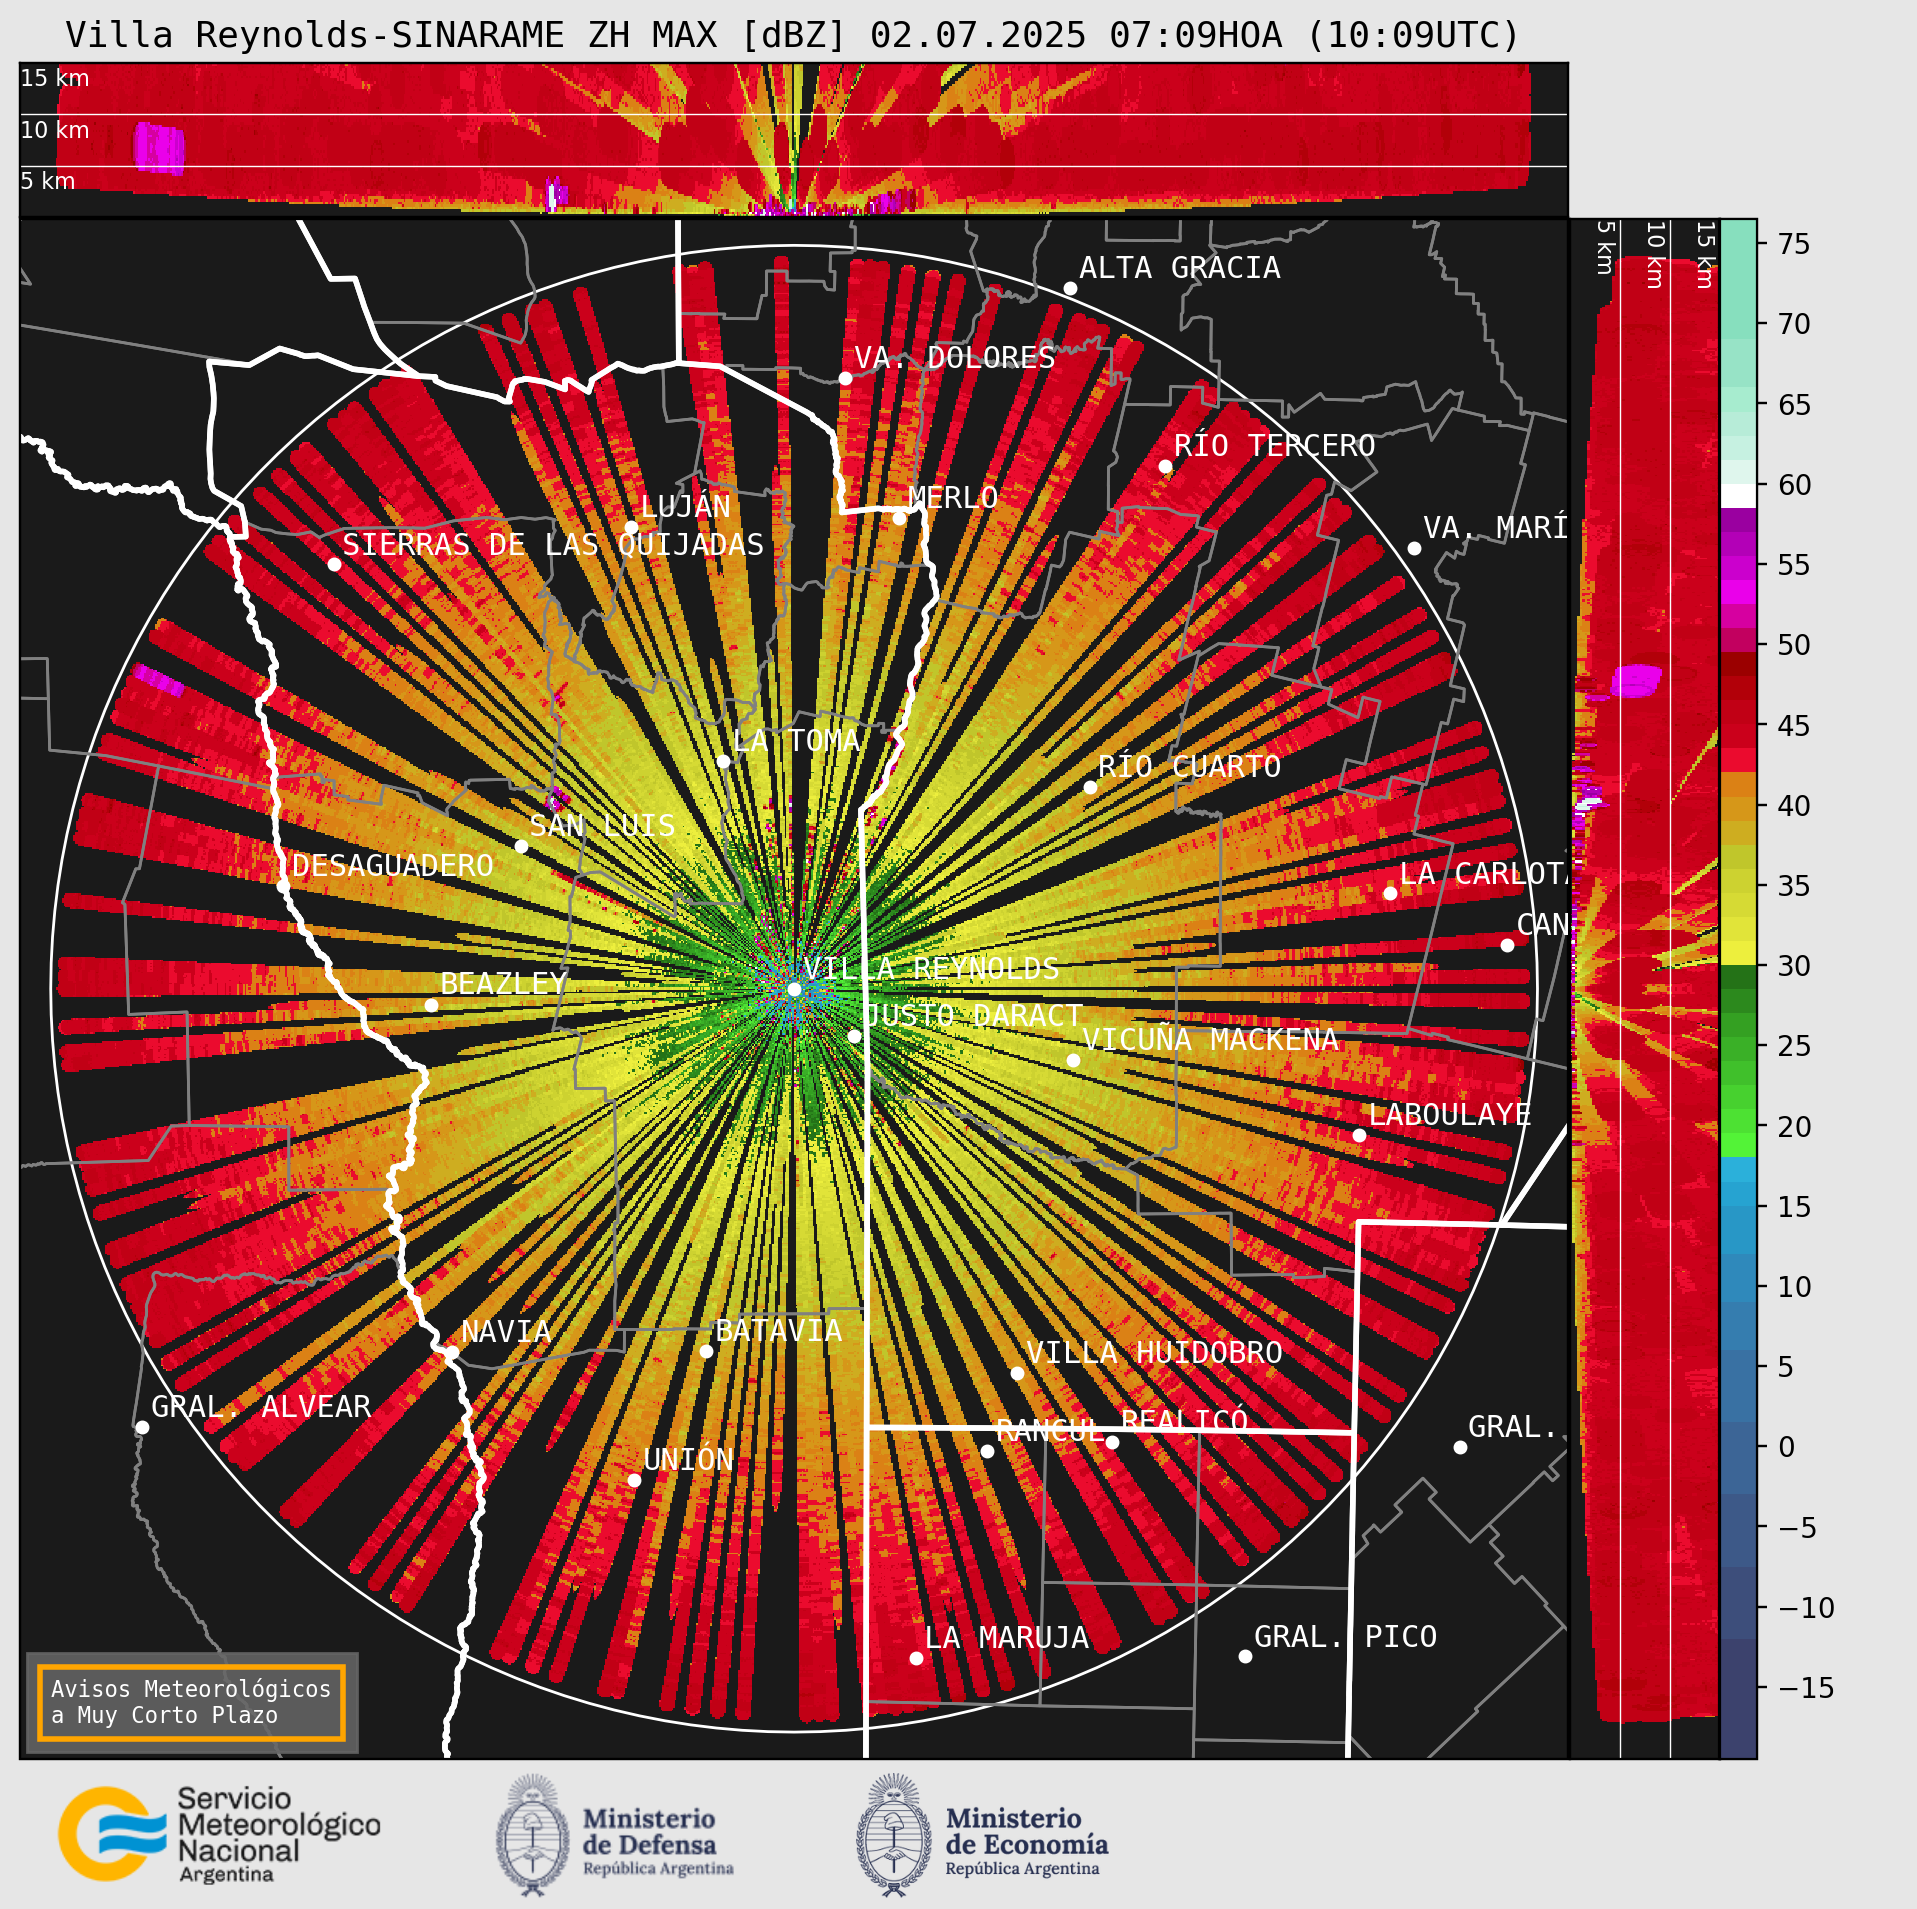Click the Servicio Meteorológico Nacional logo
This screenshot has height=1909, width=1917.
pos(220,1835)
